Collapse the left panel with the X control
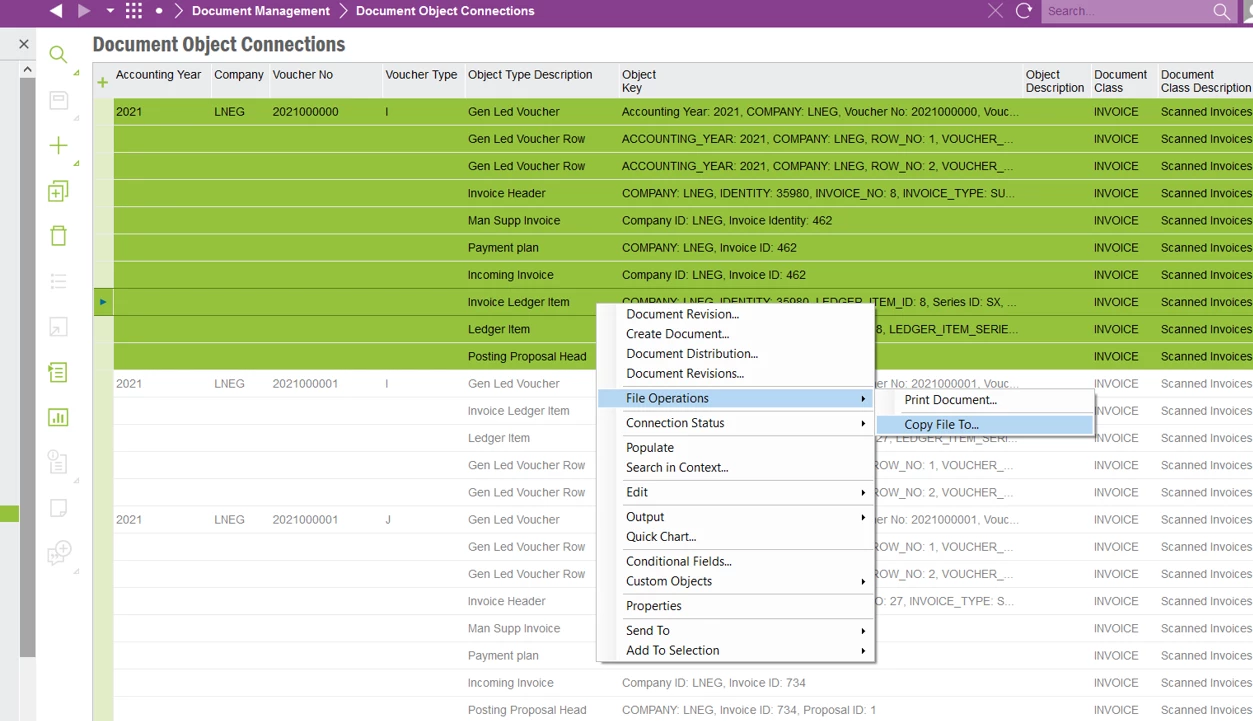This screenshot has height=721, width=1253. tap(23, 44)
